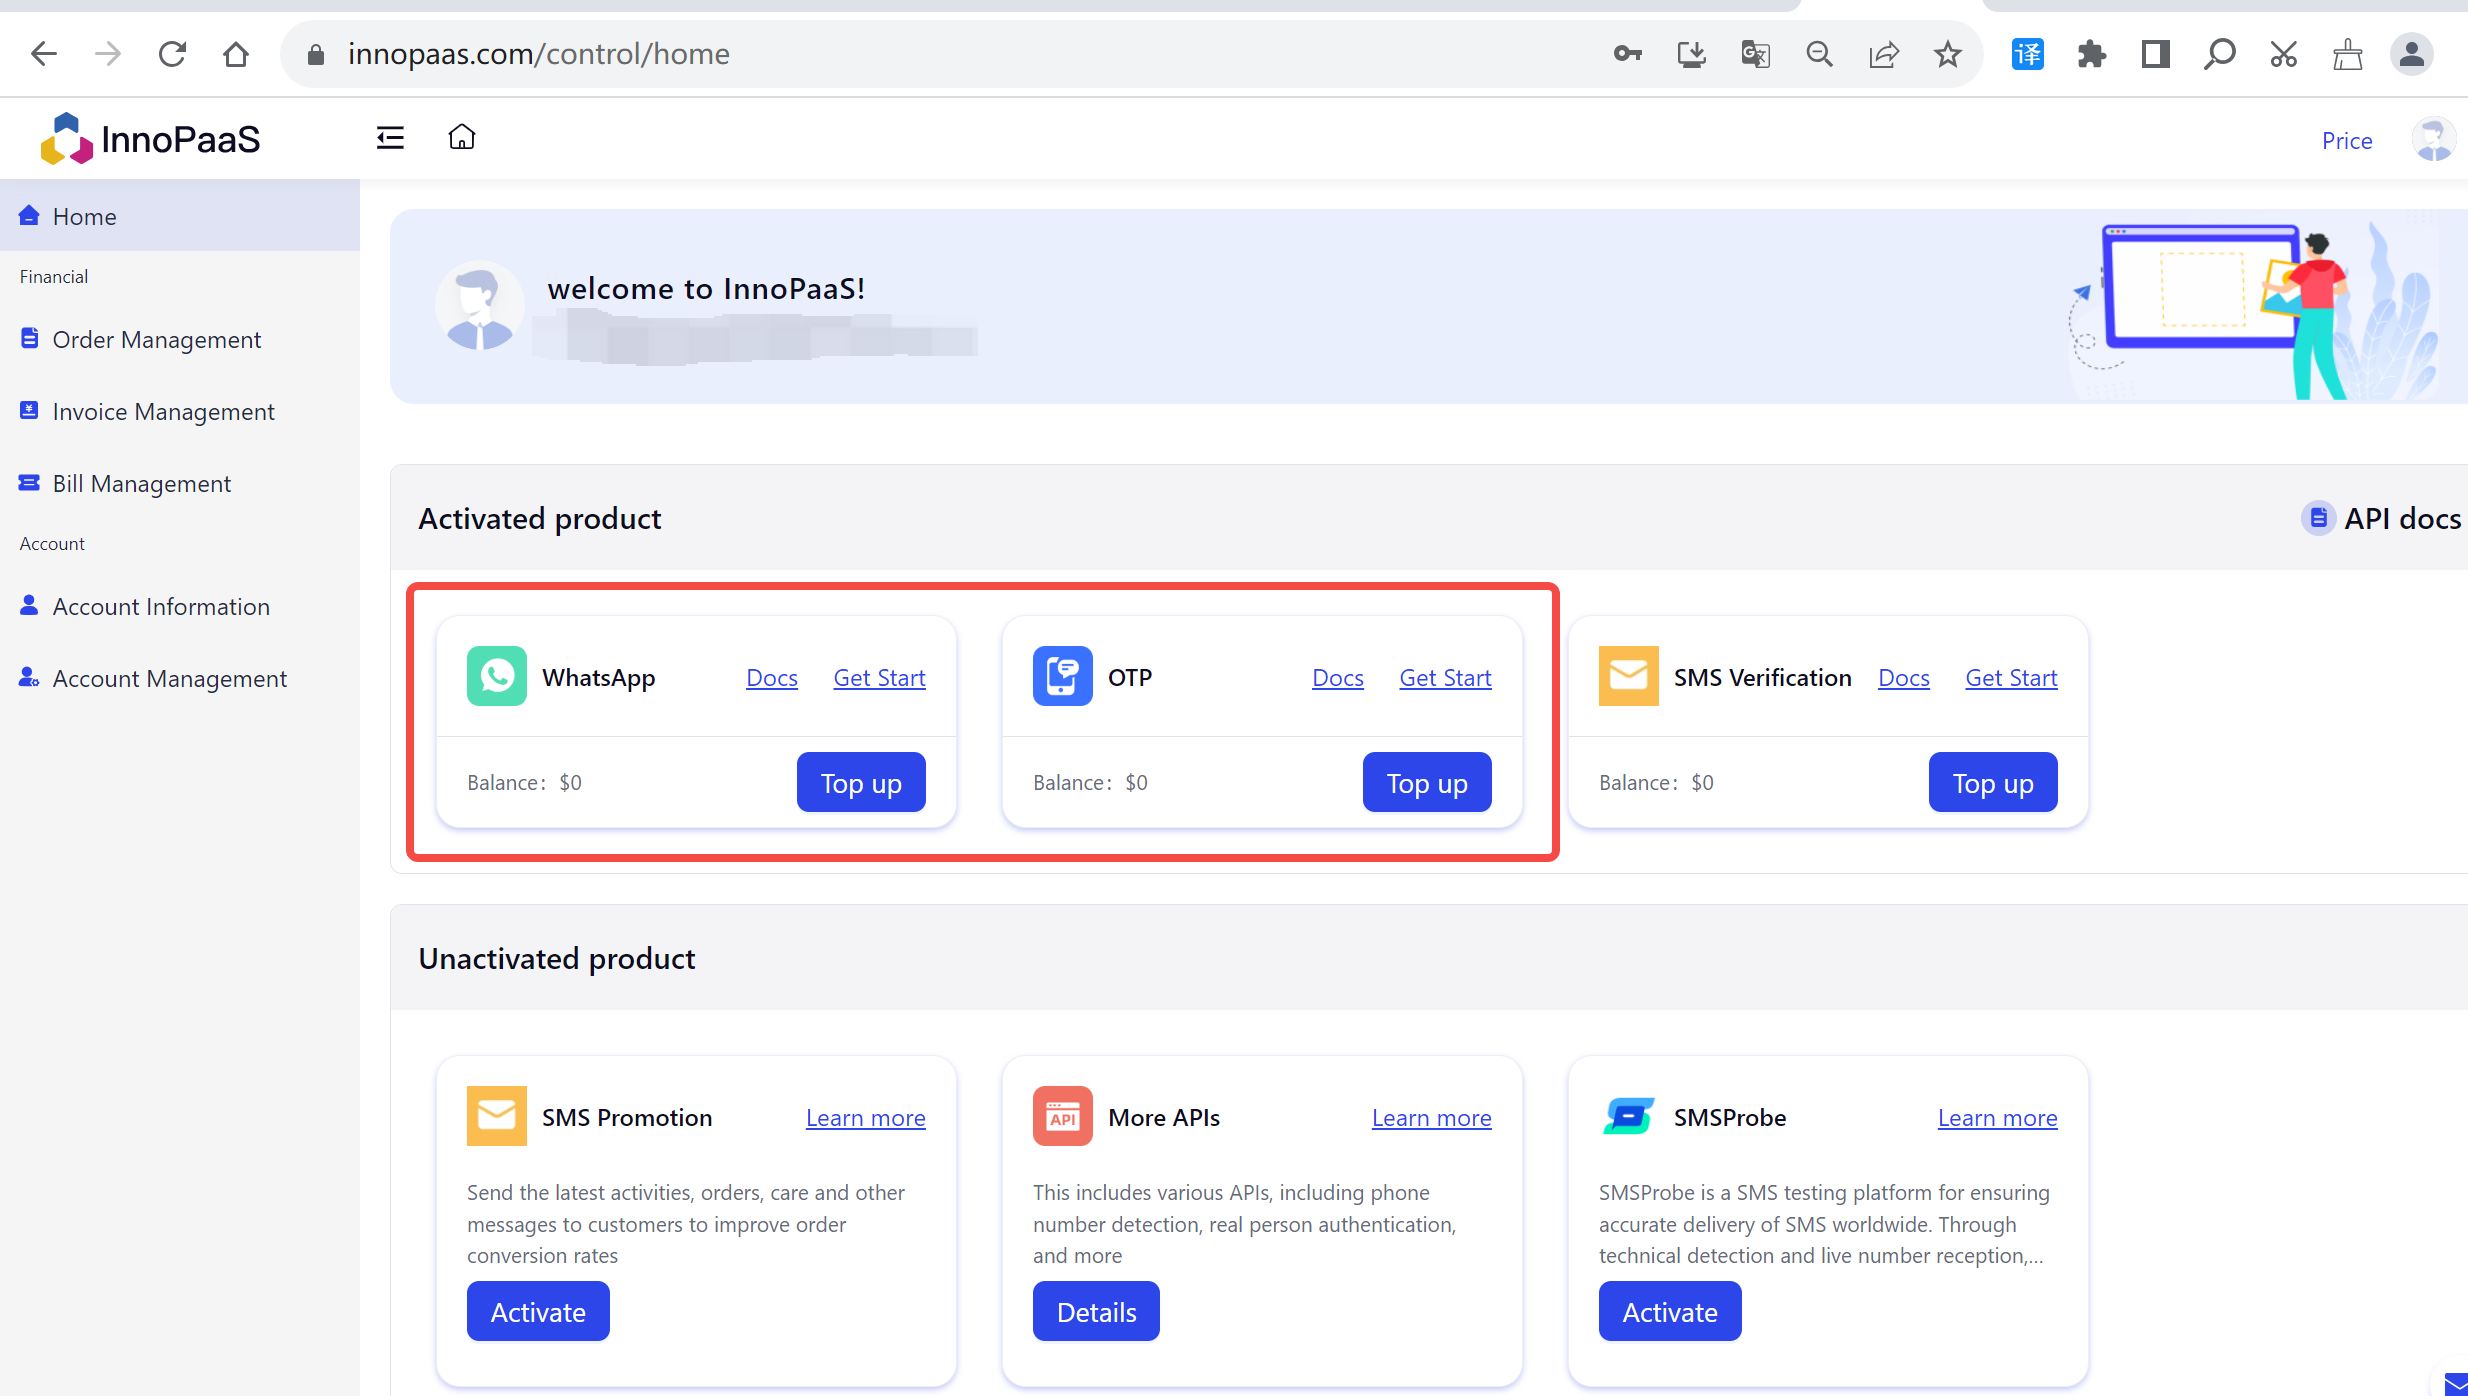Open Account Management in the sidebar
Viewport: 2468px width, 1396px height.
(x=180, y=679)
